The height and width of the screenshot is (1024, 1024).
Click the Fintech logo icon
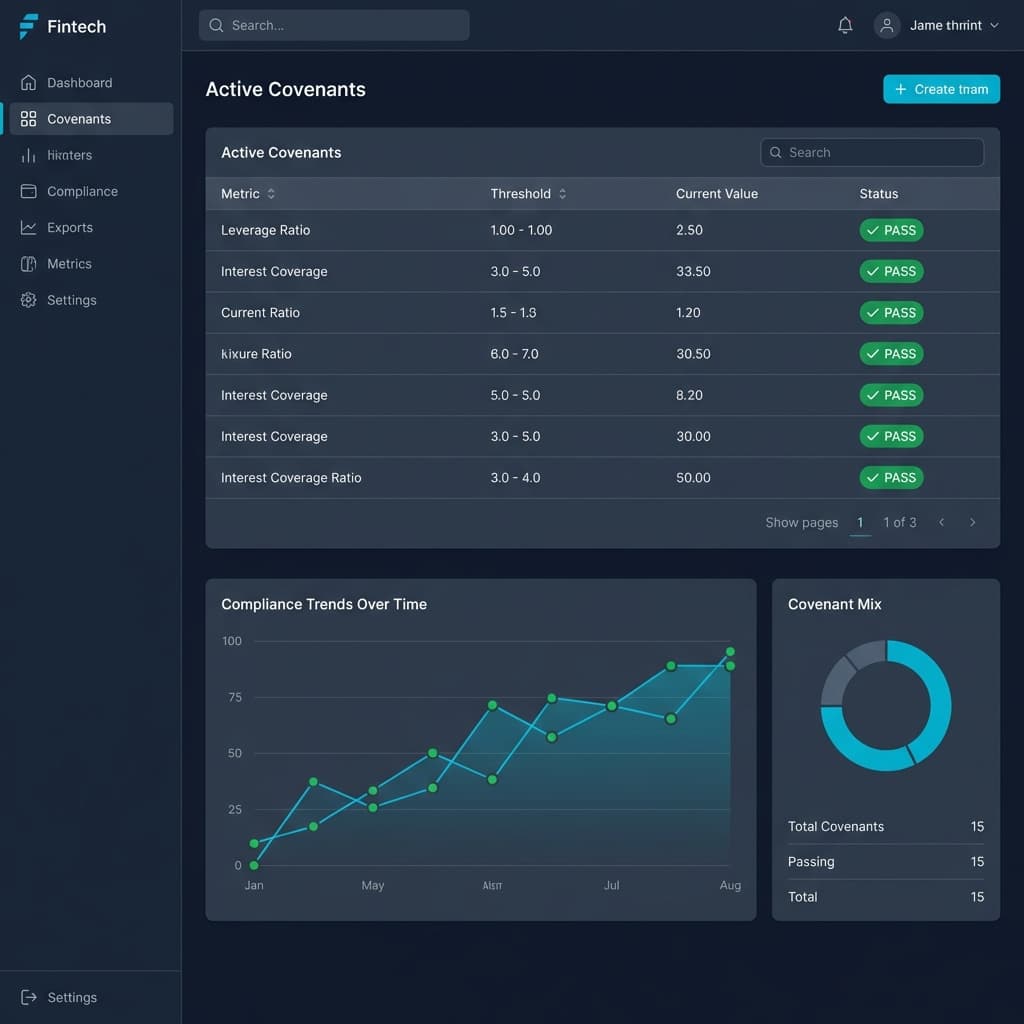pyautogui.click(x=28, y=26)
